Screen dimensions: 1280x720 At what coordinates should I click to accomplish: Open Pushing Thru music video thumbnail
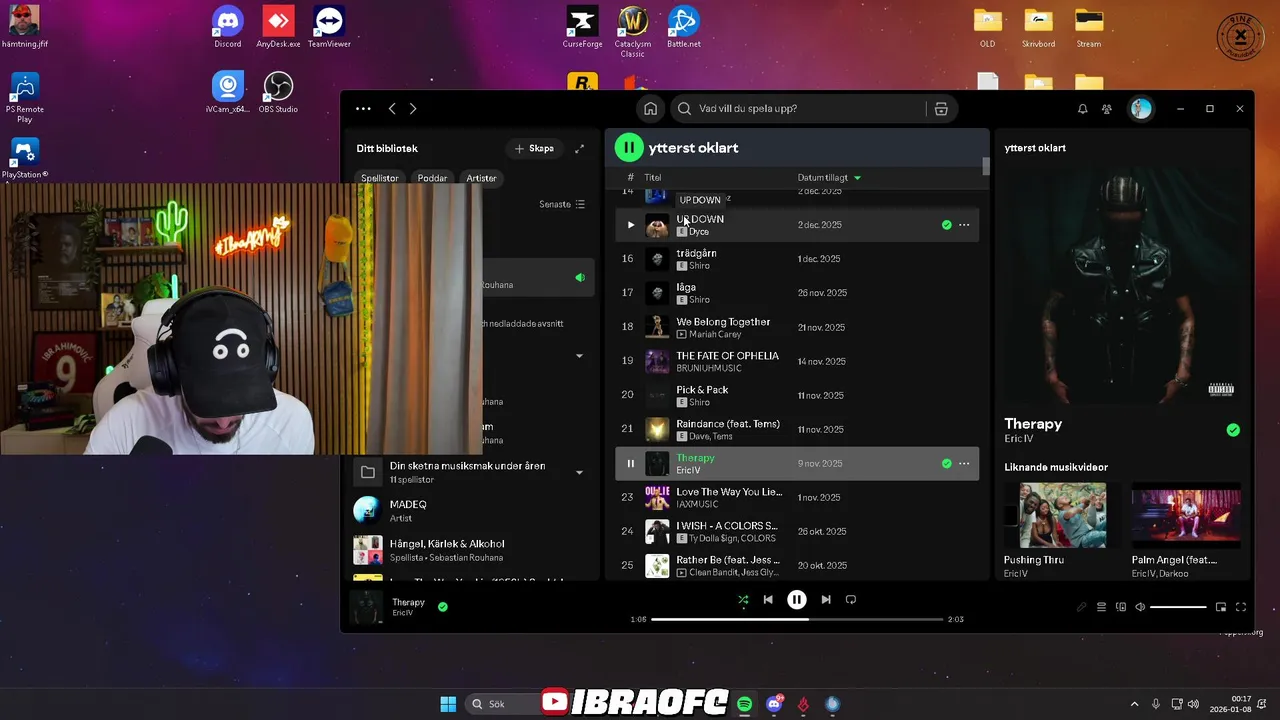pyautogui.click(x=1062, y=516)
